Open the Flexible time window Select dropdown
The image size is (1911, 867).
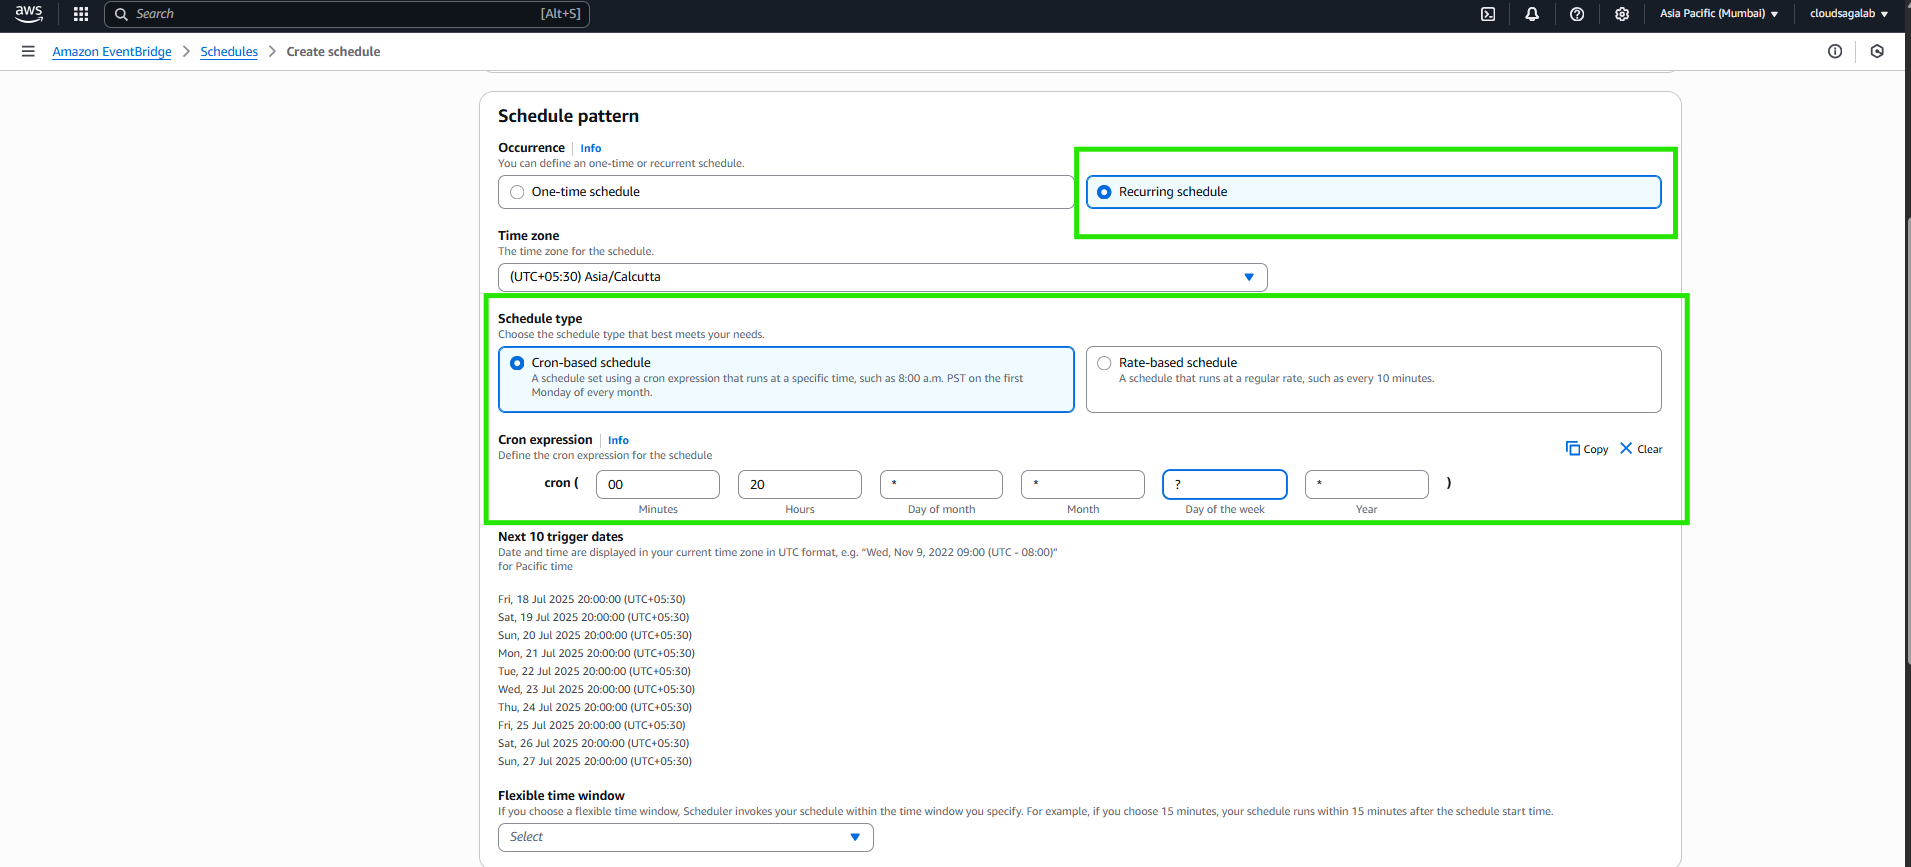[685, 837]
